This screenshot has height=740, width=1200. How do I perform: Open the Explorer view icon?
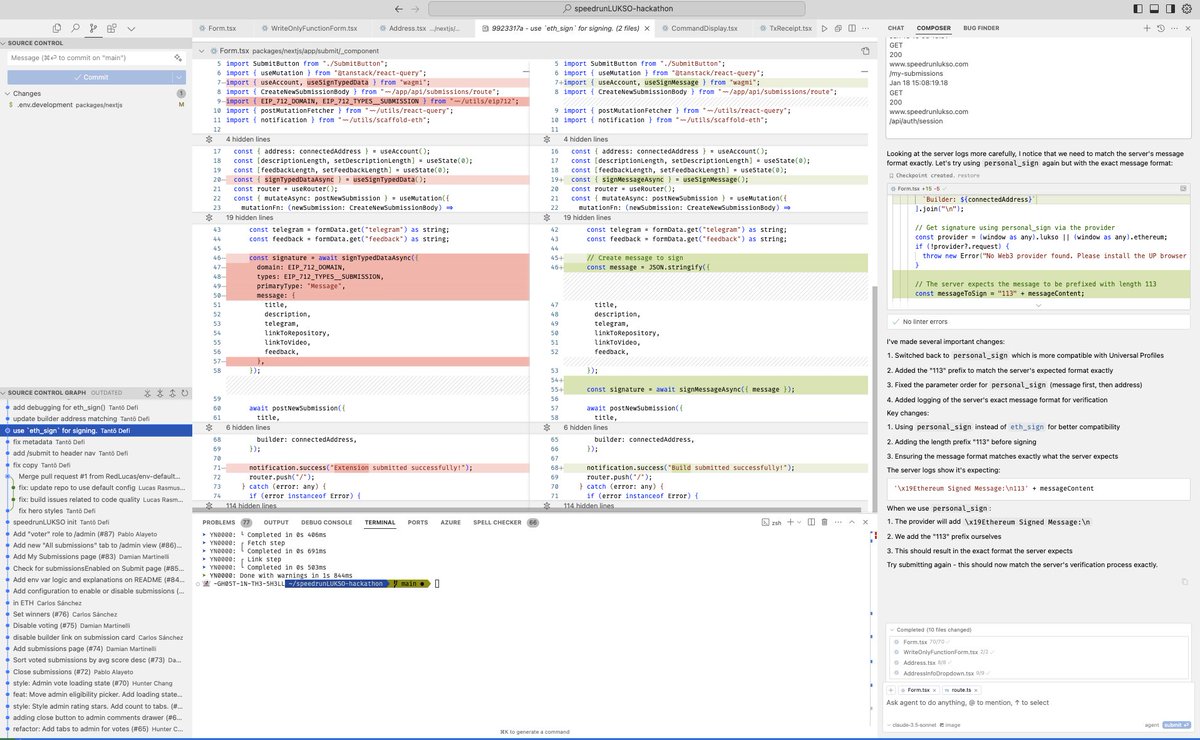coord(57,30)
